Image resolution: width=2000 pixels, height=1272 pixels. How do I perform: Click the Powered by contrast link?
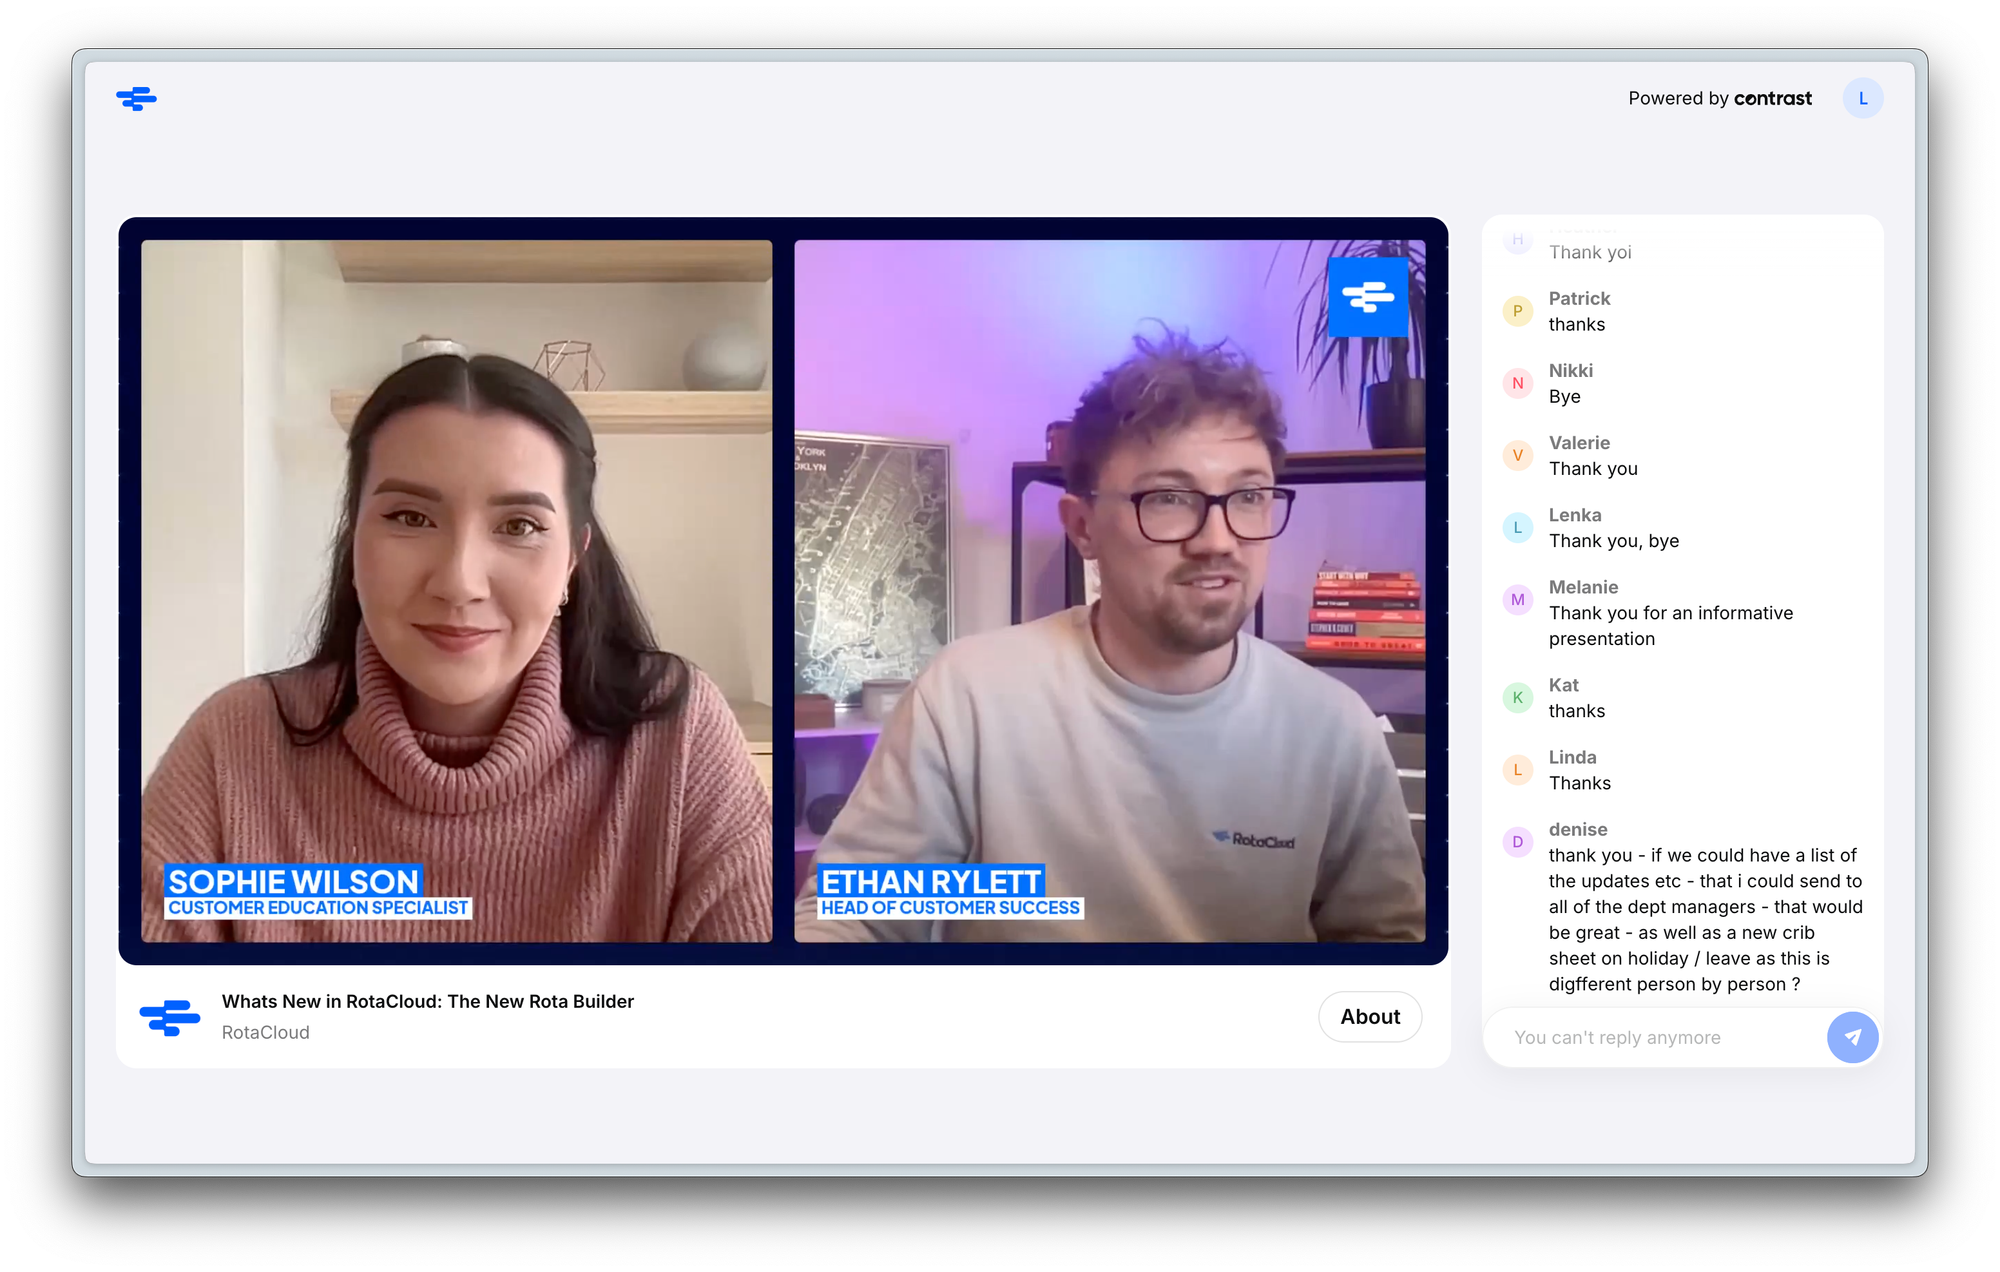click(1719, 98)
